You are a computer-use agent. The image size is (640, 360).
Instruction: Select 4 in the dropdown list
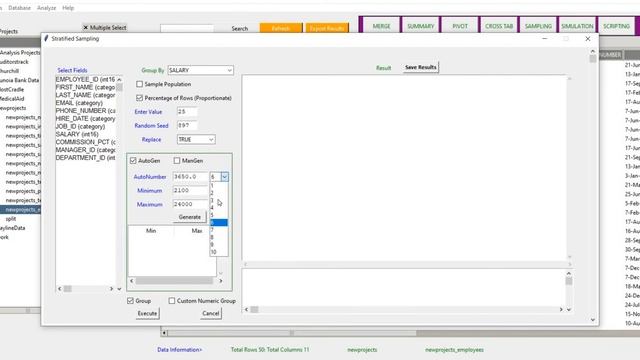click(x=219, y=208)
